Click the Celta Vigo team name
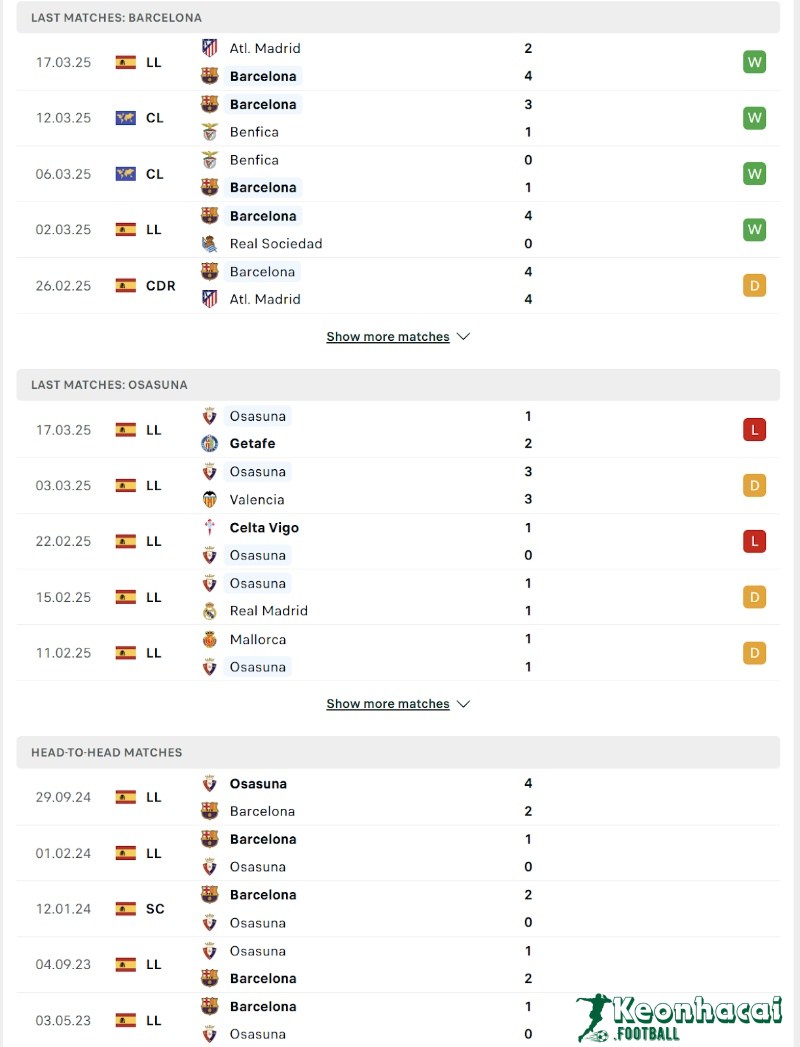 click(x=264, y=527)
